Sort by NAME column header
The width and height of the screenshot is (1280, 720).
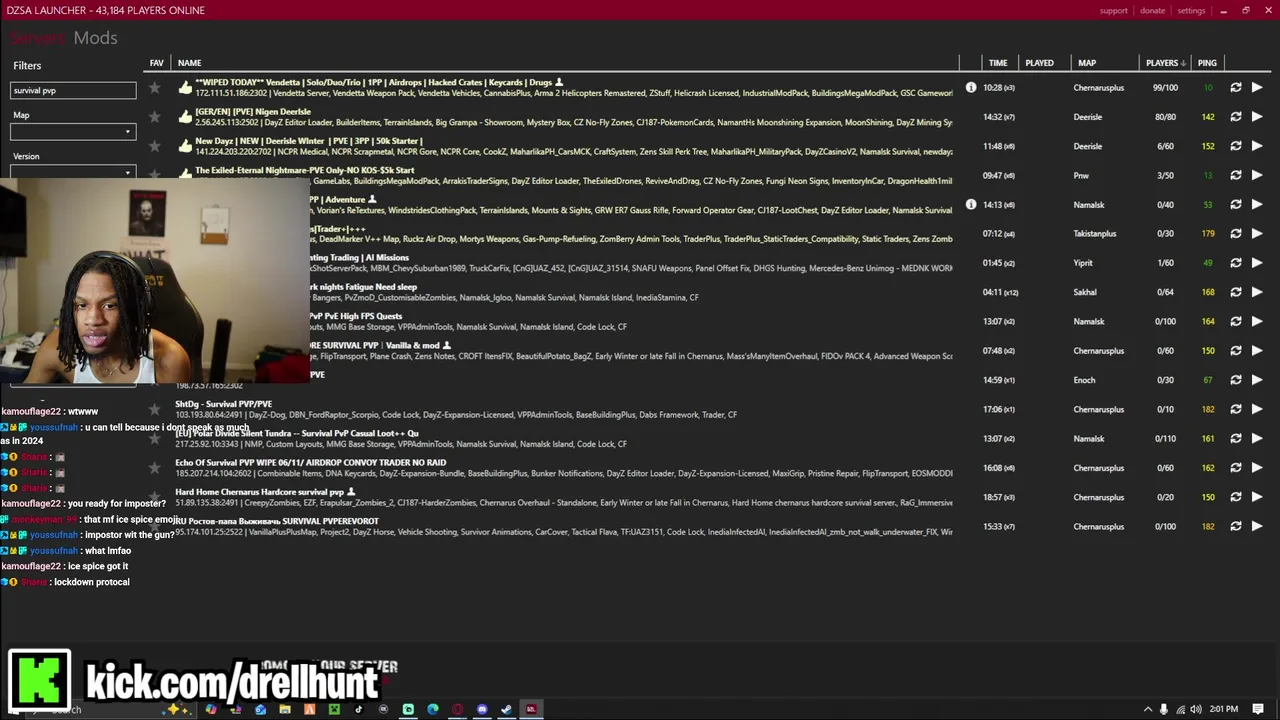pyautogui.click(x=189, y=63)
